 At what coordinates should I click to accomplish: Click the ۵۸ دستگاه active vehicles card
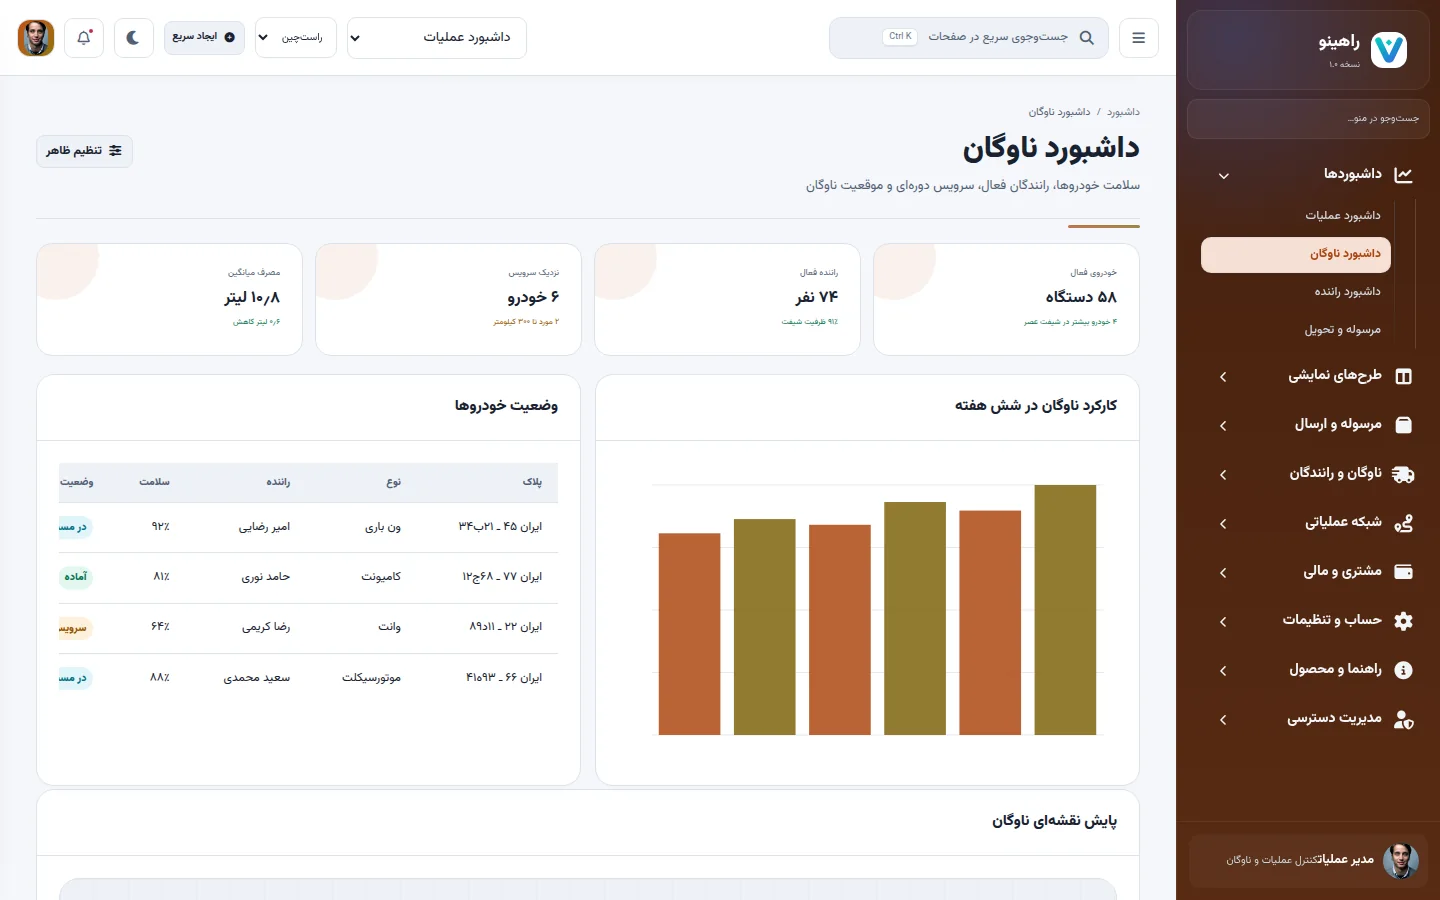point(1006,299)
